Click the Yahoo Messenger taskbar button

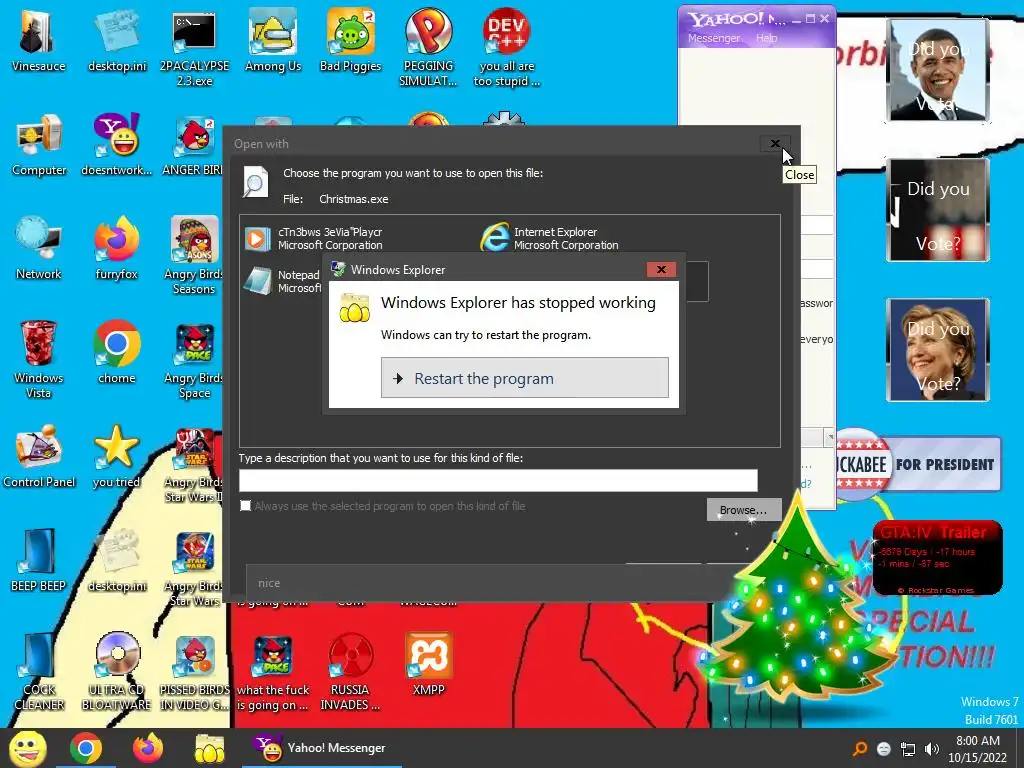coord(321,748)
